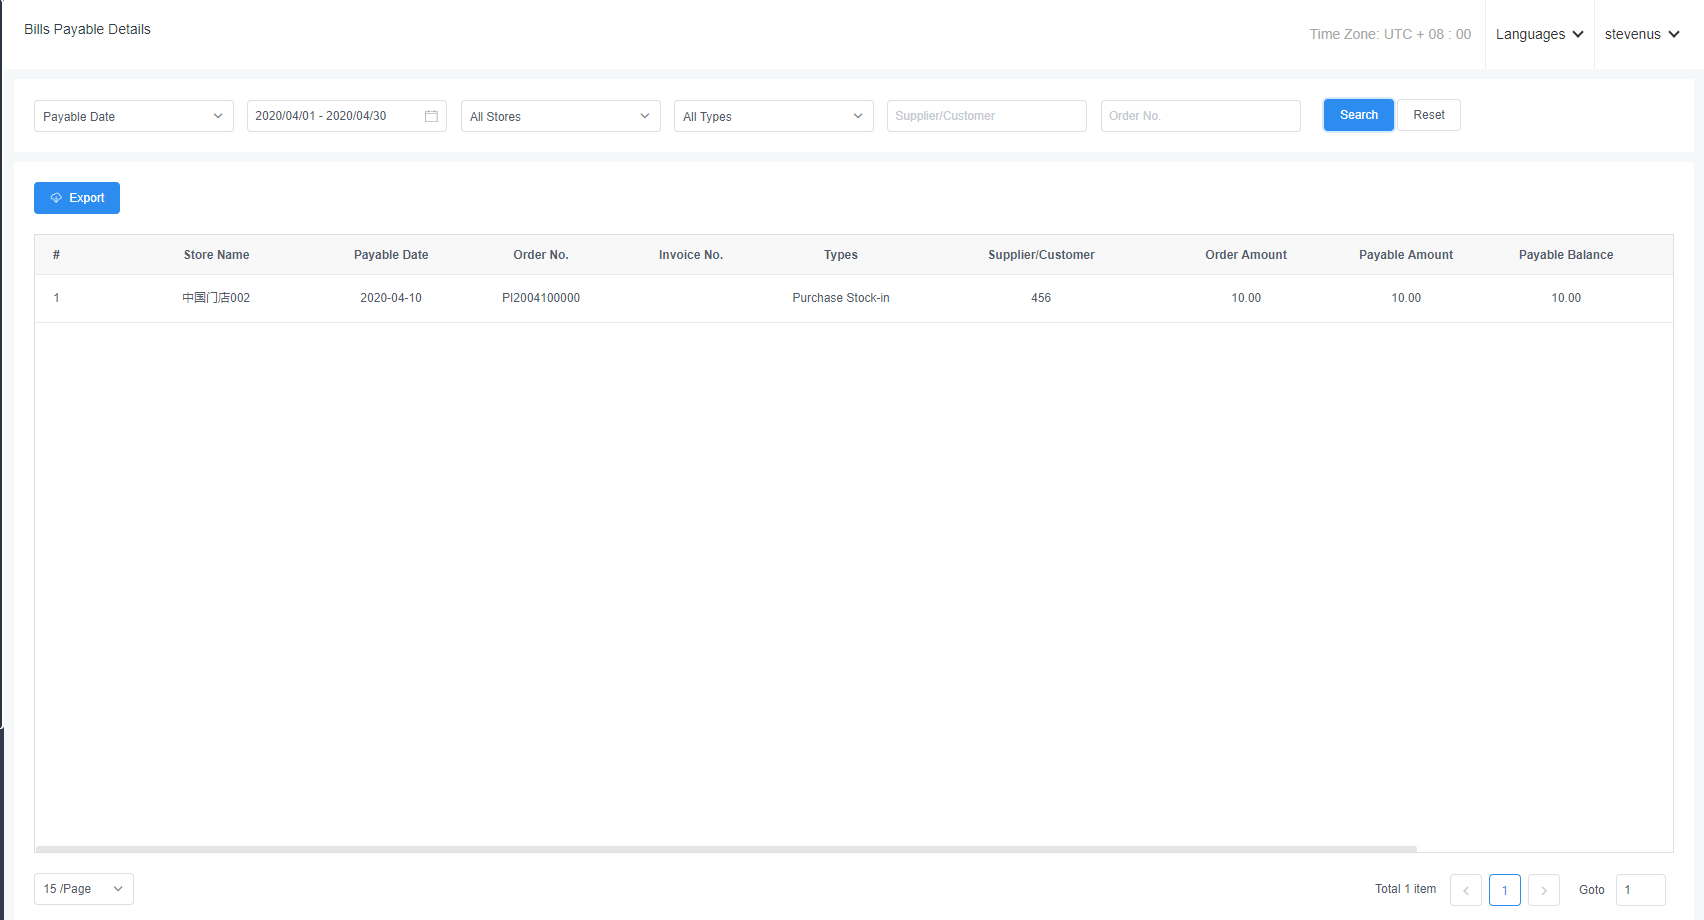Screen dimensions: 1704x920
Task: Click the Reset button
Action: 1428,115
